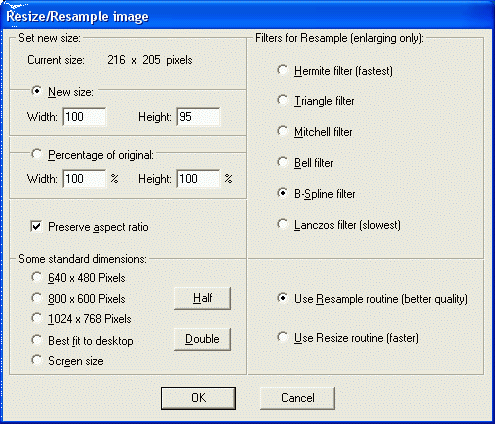This screenshot has height=424, width=495.
Task: Click the percentage Height input field
Action: [198, 179]
